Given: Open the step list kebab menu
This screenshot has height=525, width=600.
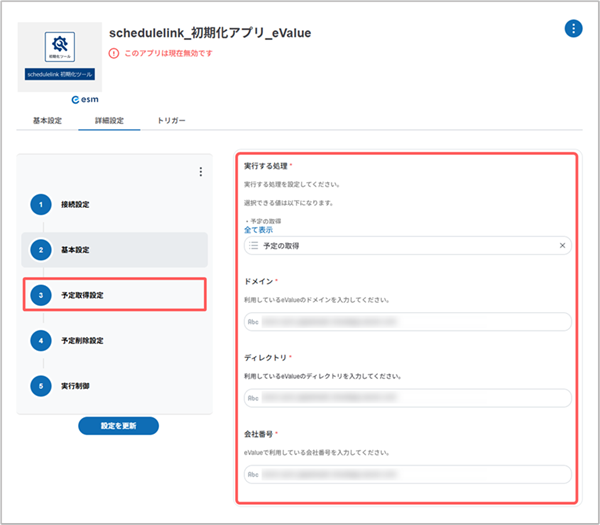Looking at the screenshot, I should 200,172.
